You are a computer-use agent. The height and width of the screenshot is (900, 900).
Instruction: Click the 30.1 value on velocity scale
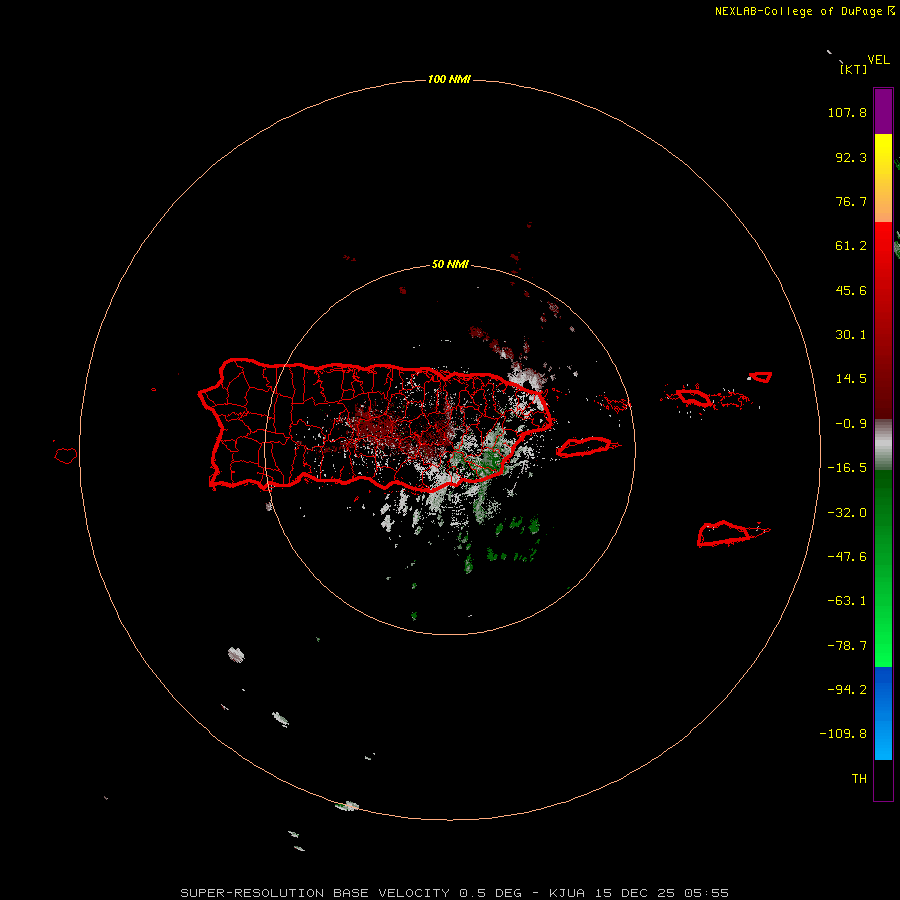[x=851, y=335]
